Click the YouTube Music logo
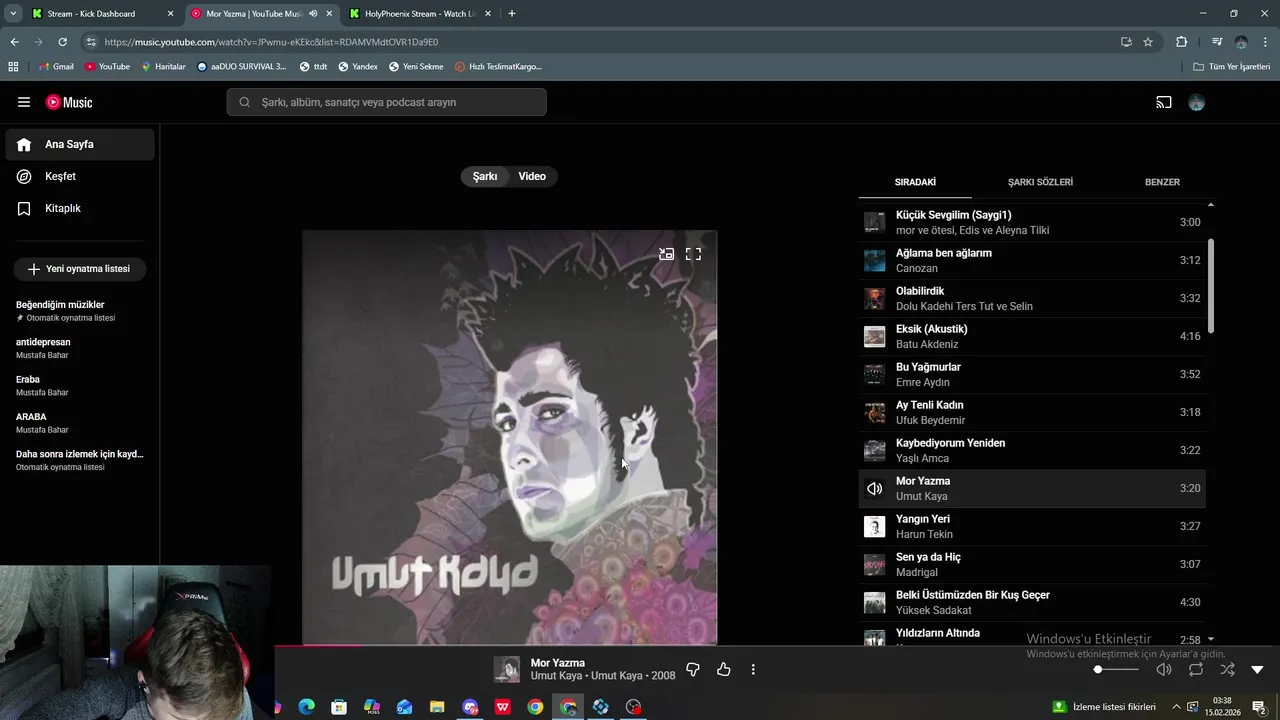The image size is (1280, 720). [x=69, y=102]
